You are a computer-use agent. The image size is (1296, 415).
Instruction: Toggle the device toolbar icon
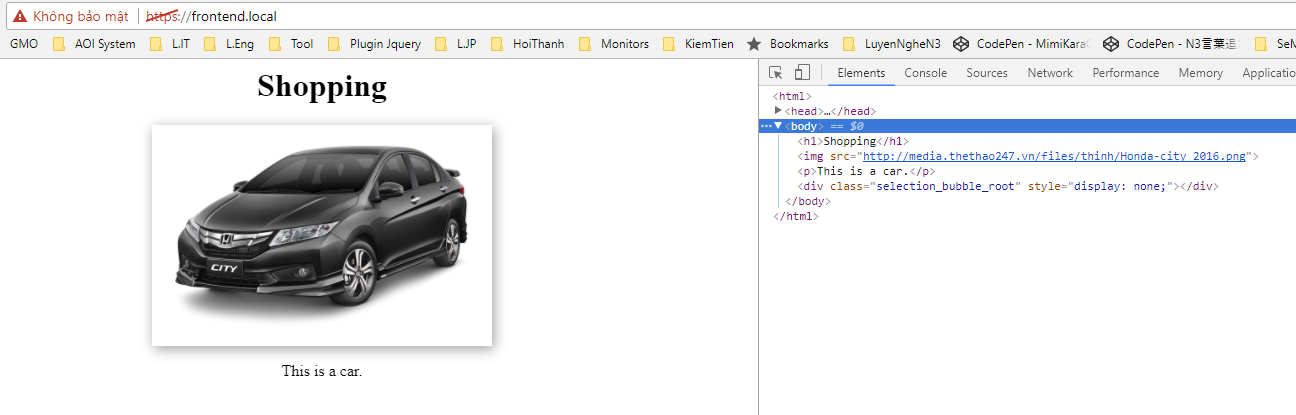point(802,73)
